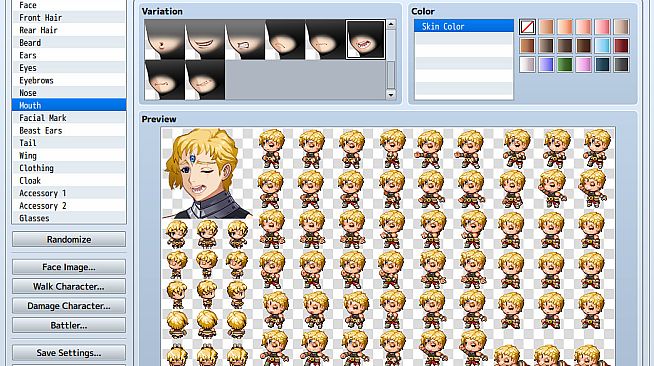
Task: Open the Beast Ears part category
Action: (69, 130)
